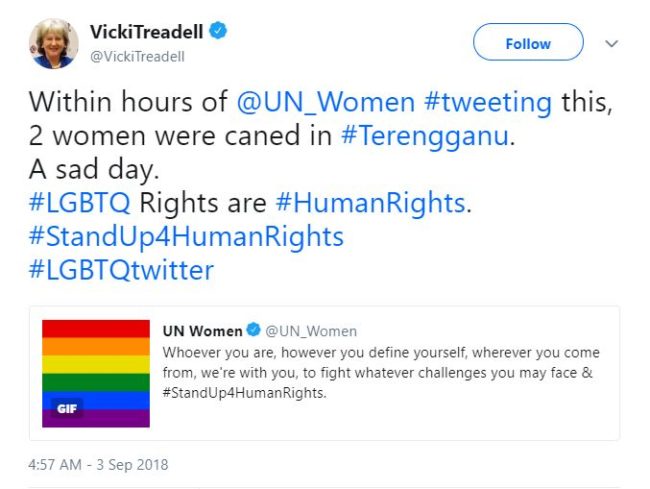
Task: Click the UN Women name in the quoted tweet
Action: coord(202,331)
